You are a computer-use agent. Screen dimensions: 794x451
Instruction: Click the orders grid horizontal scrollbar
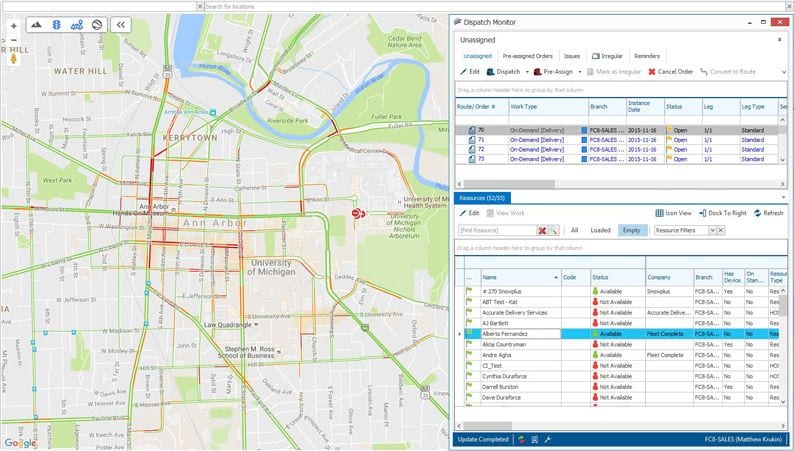(x=509, y=184)
